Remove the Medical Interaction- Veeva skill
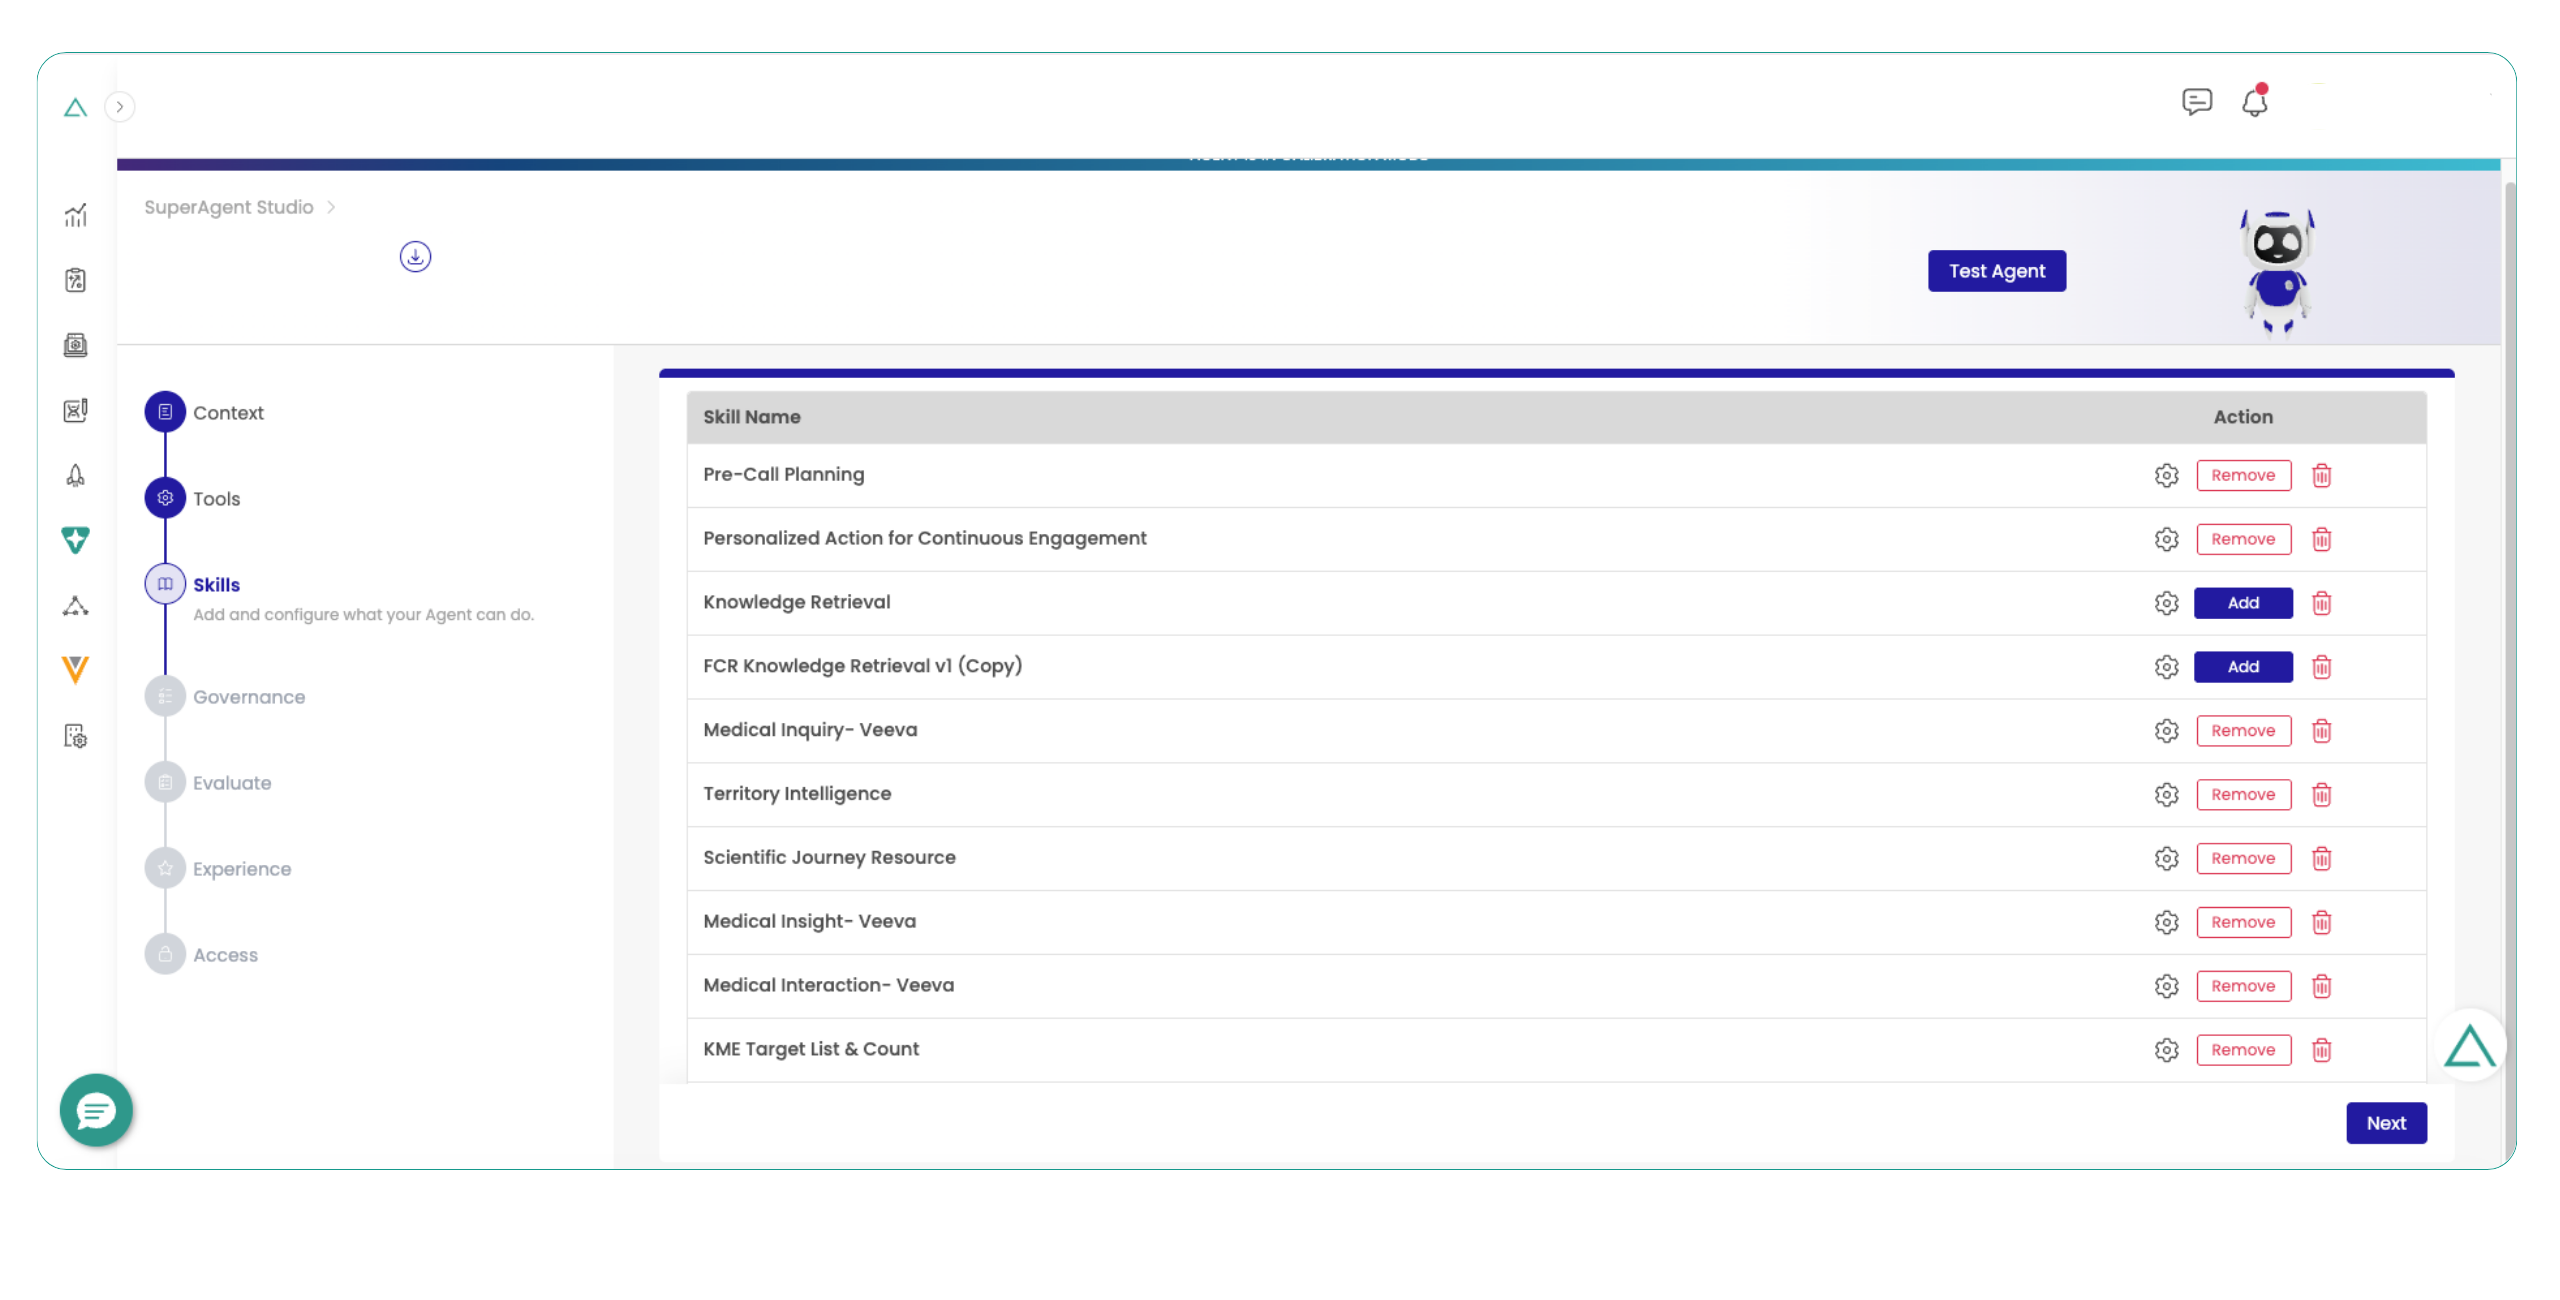 2243,986
